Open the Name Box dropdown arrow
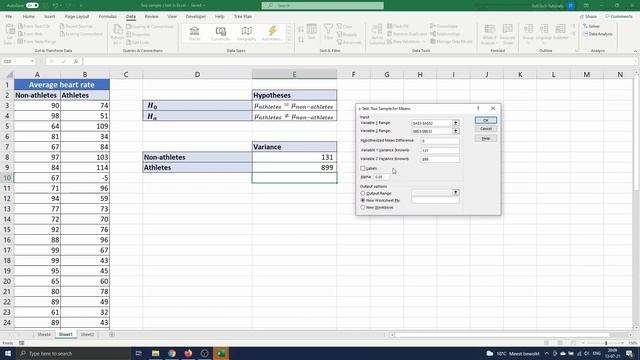Image resolution: width=640 pixels, height=360 pixels. pos(32,61)
